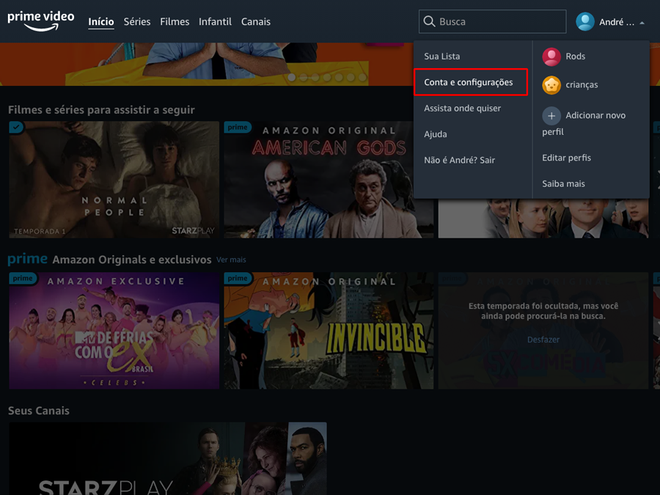Click the hero banner image

click(x=206, y=64)
